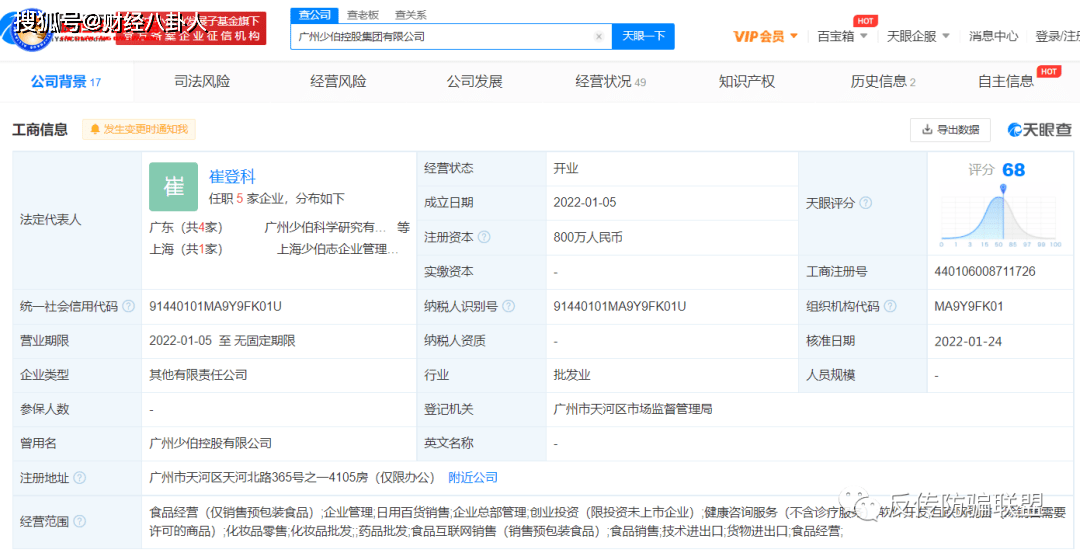Expand the VIP会员 dropdown menu
Image resolution: width=1080 pixels, height=553 pixels.
[x=765, y=36]
